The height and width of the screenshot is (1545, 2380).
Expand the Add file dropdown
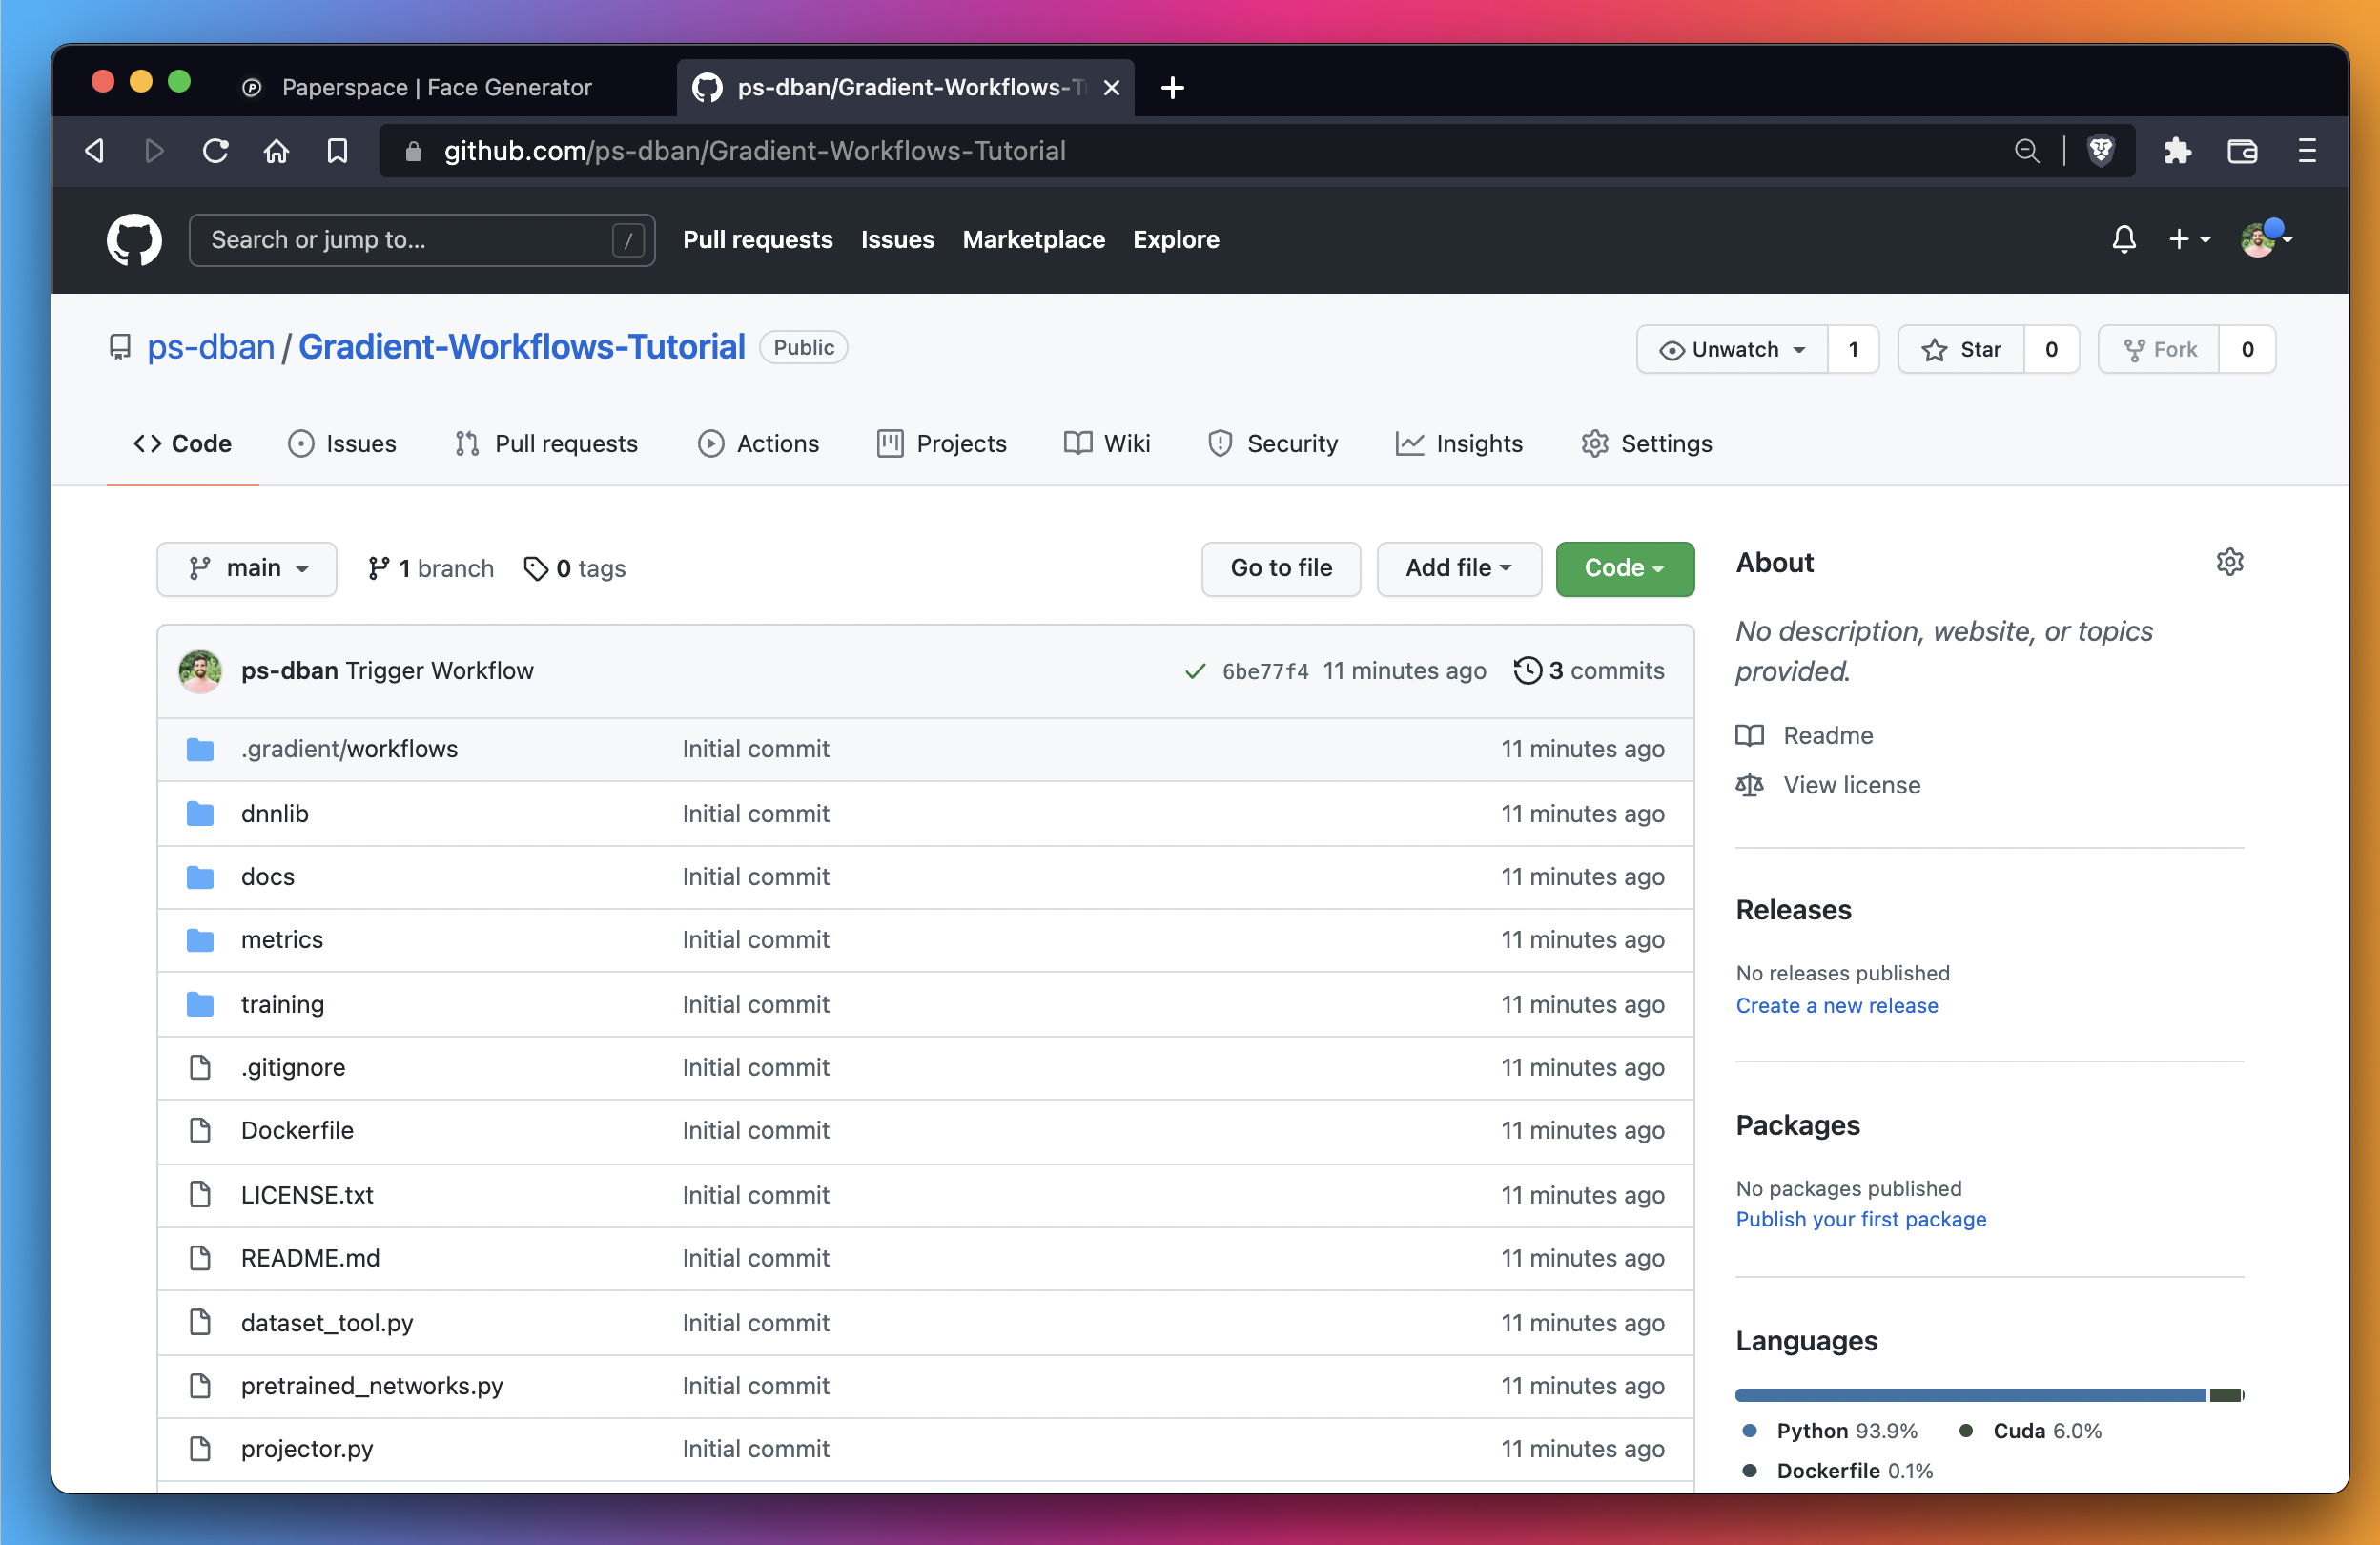(1458, 568)
